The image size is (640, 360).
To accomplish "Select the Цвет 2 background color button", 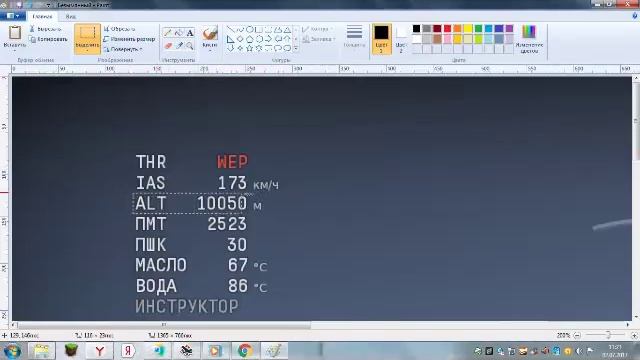I will (401, 38).
